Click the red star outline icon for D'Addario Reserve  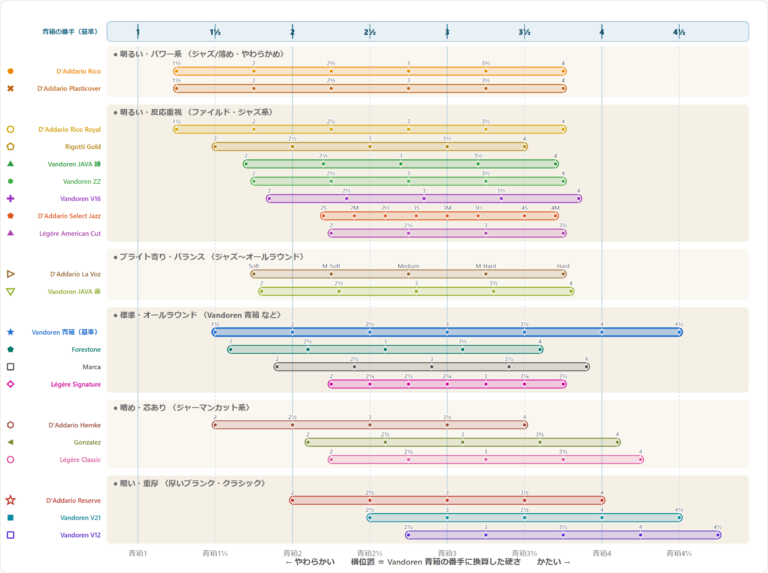click(10, 500)
